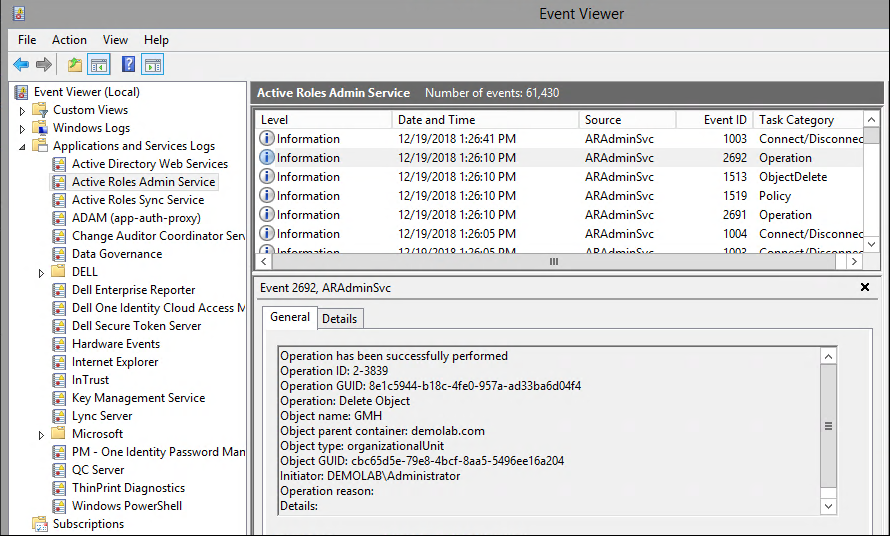Click the Forward arrow toolbar icon
The image size is (890, 536).
(x=44, y=65)
